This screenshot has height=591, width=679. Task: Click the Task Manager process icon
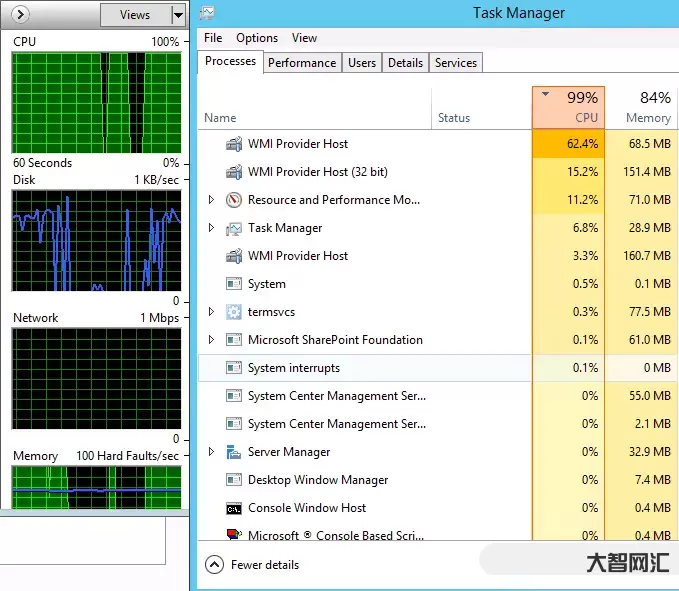point(233,228)
